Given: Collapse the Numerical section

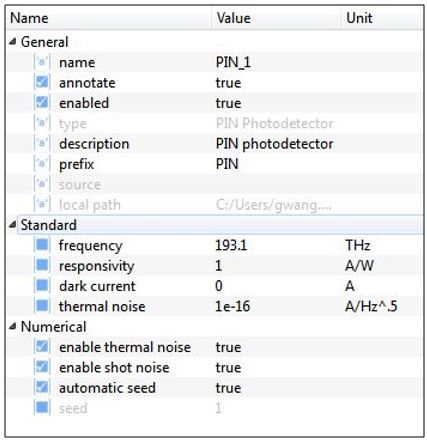Looking at the screenshot, I should [x=13, y=327].
